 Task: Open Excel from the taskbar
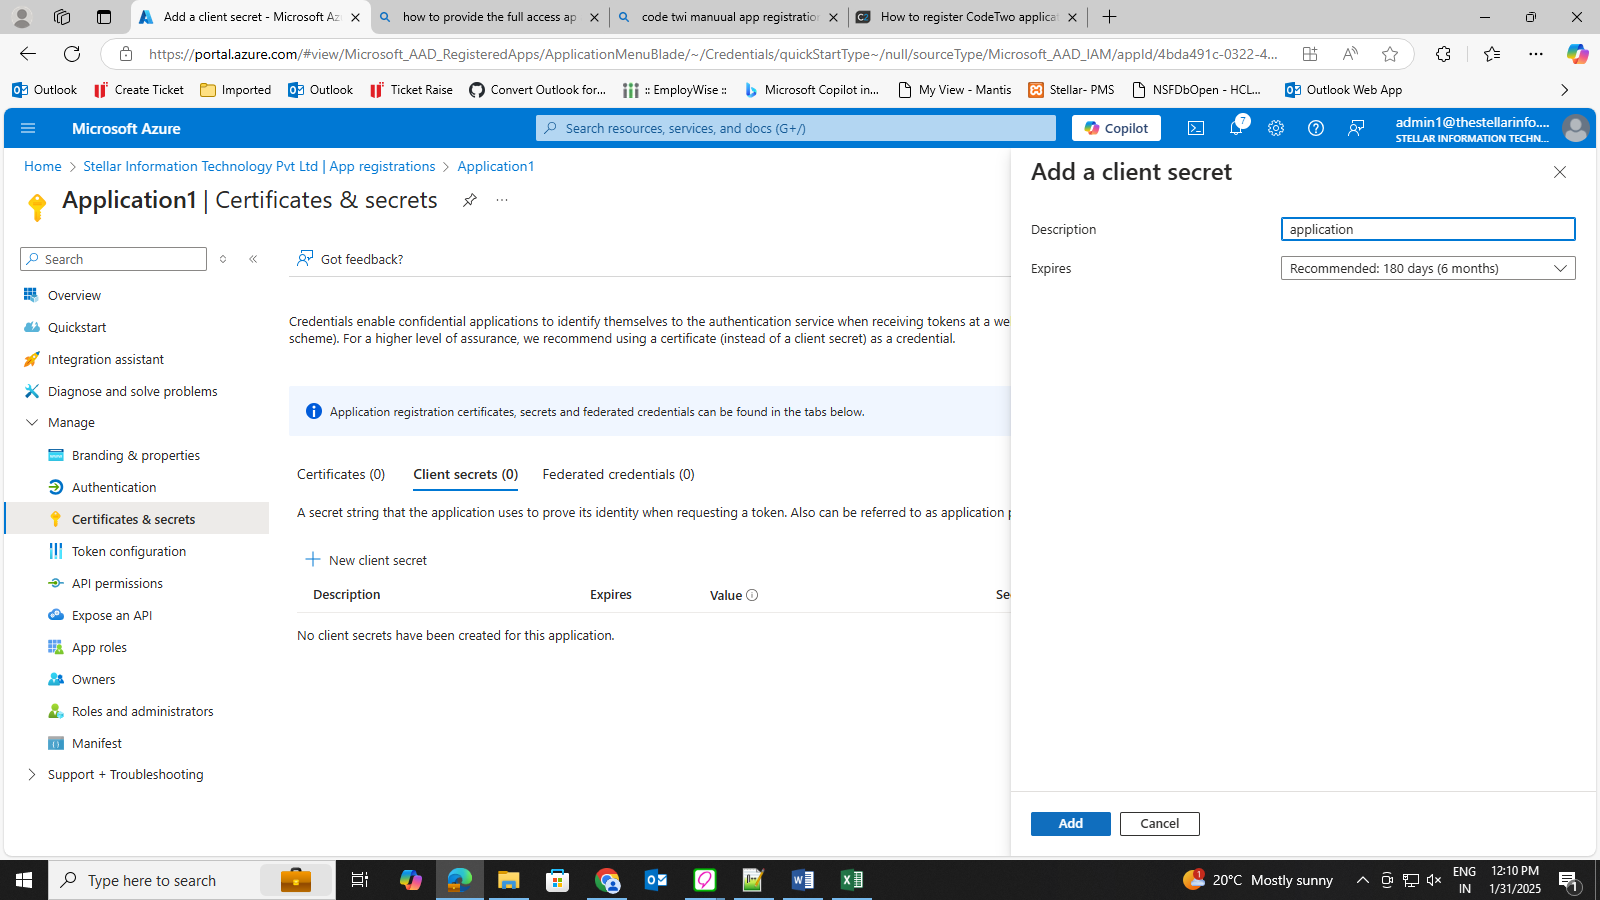[852, 880]
